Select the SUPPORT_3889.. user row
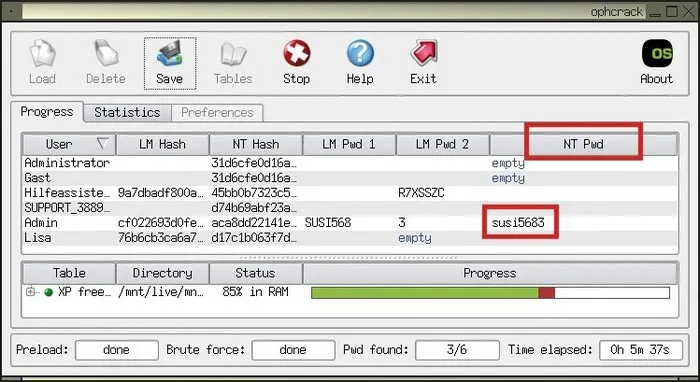The width and height of the screenshot is (700, 382). click(x=350, y=208)
